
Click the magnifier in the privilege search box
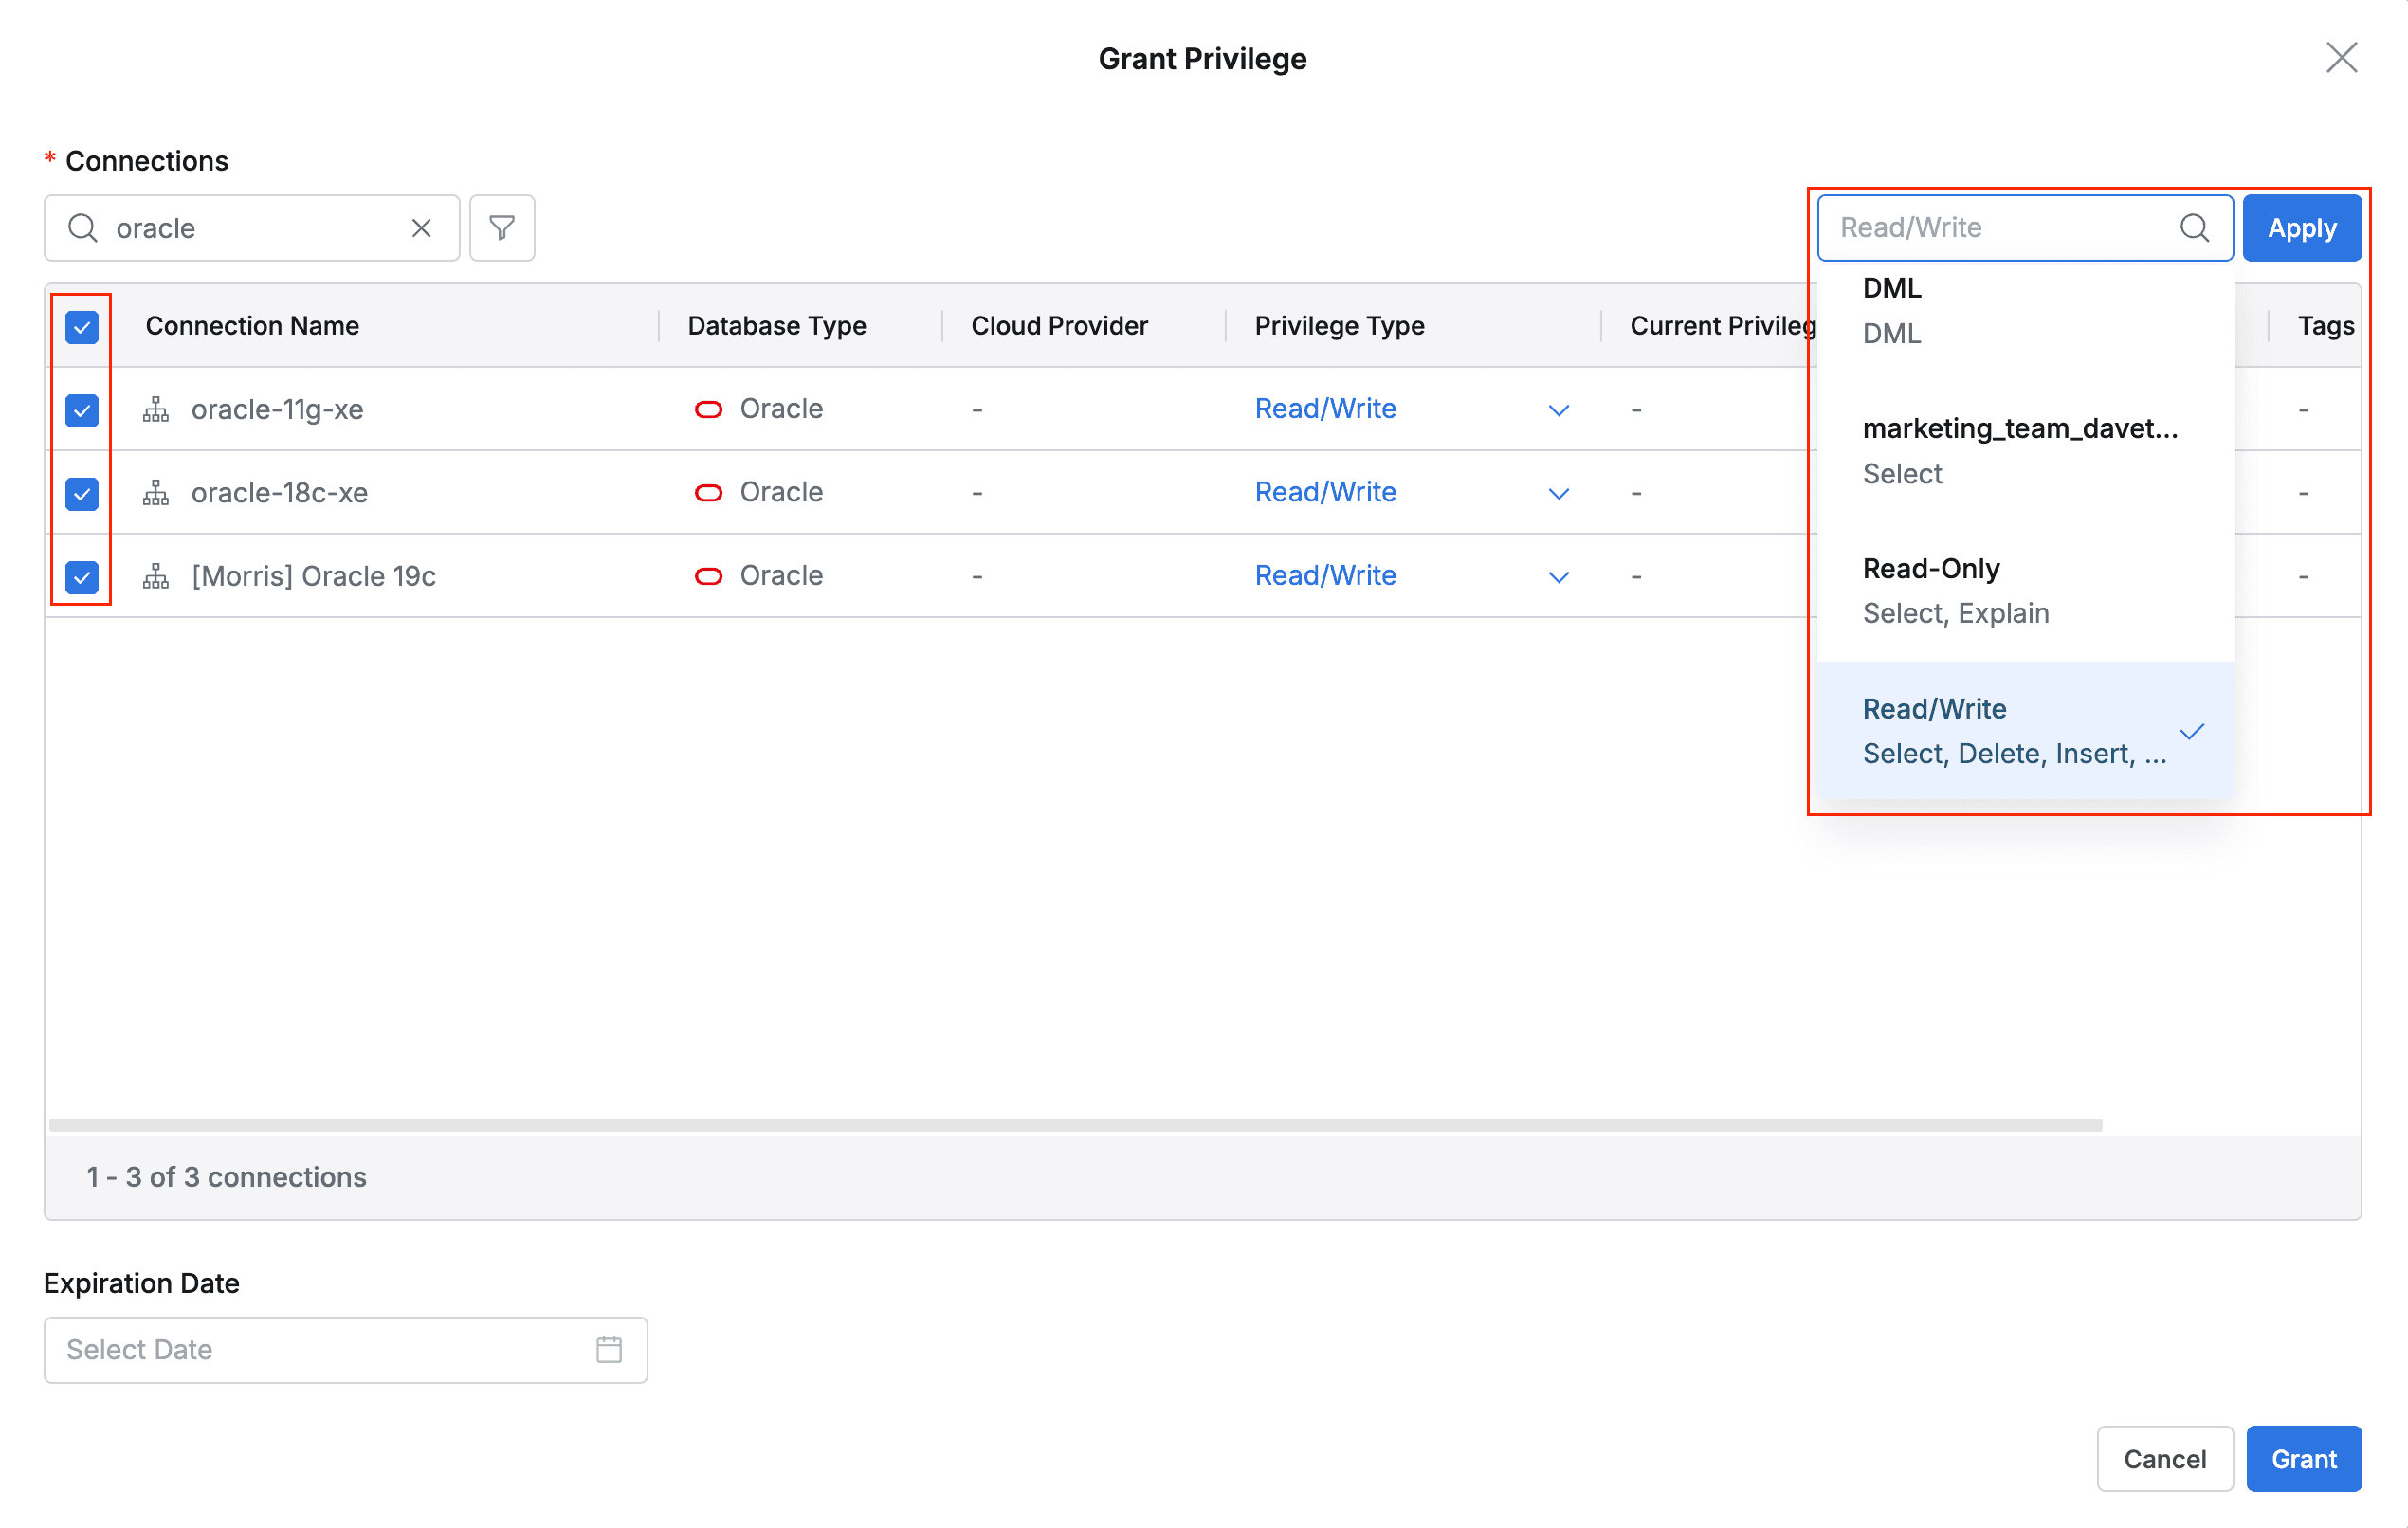click(2195, 228)
